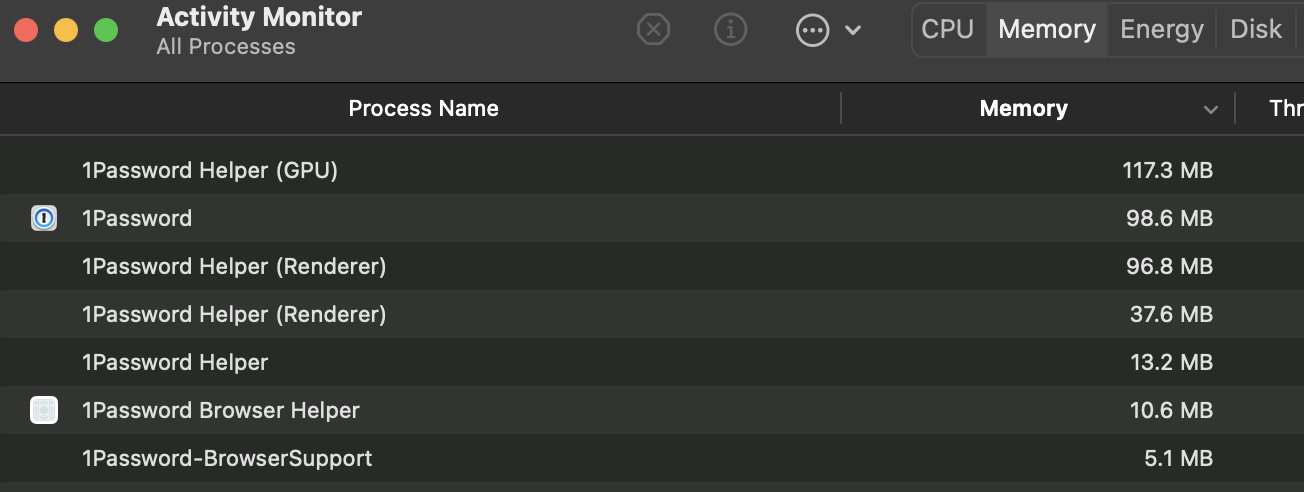This screenshot has width=1304, height=492.
Task: Click the stop process X icon
Action: [x=653, y=30]
